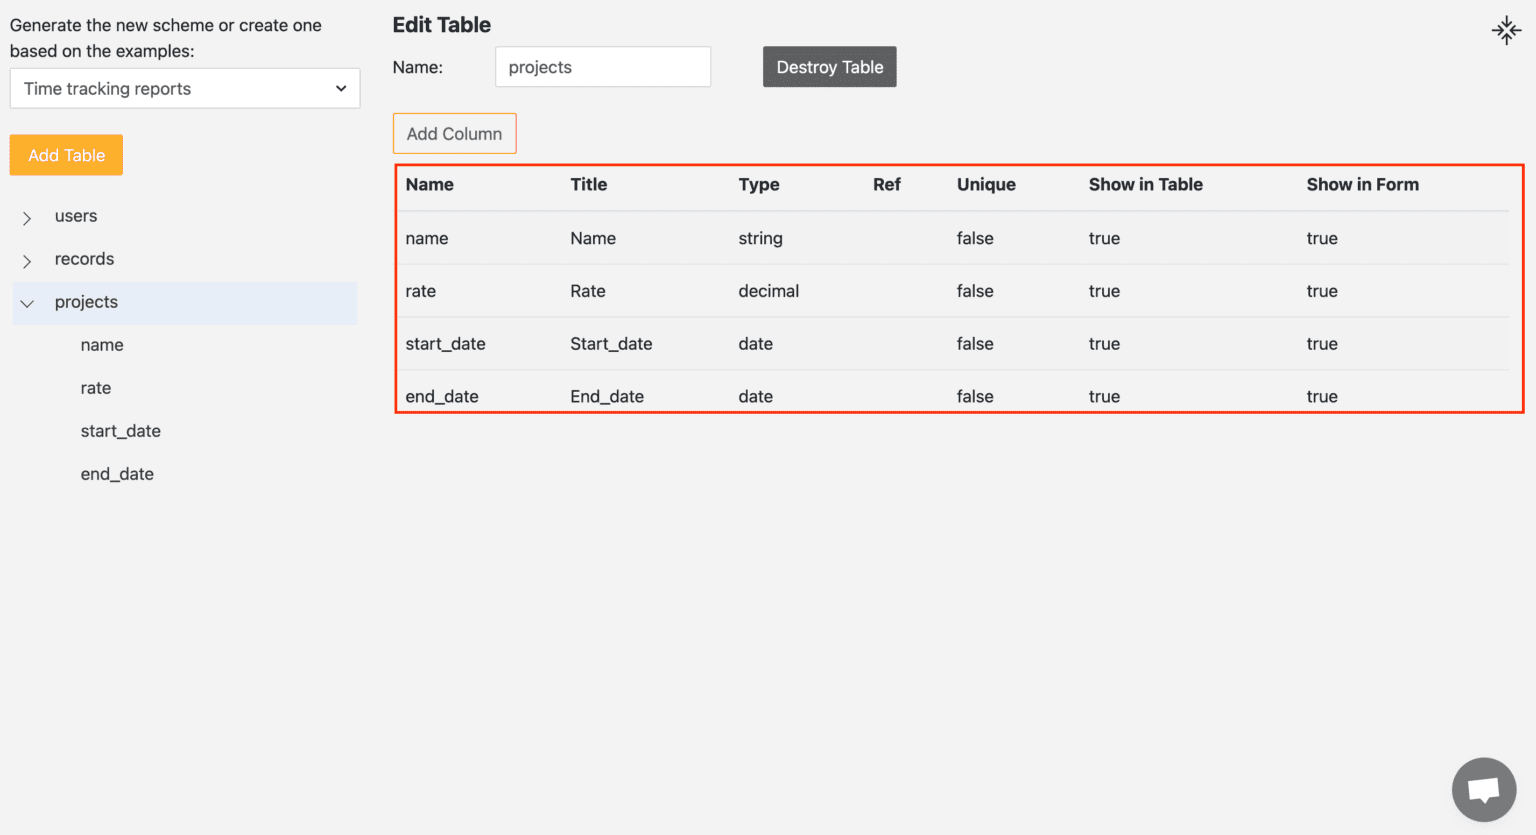Image resolution: width=1536 pixels, height=835 pixels.
Task: Expand the users table in sidebar
Action: coord(26,216)
